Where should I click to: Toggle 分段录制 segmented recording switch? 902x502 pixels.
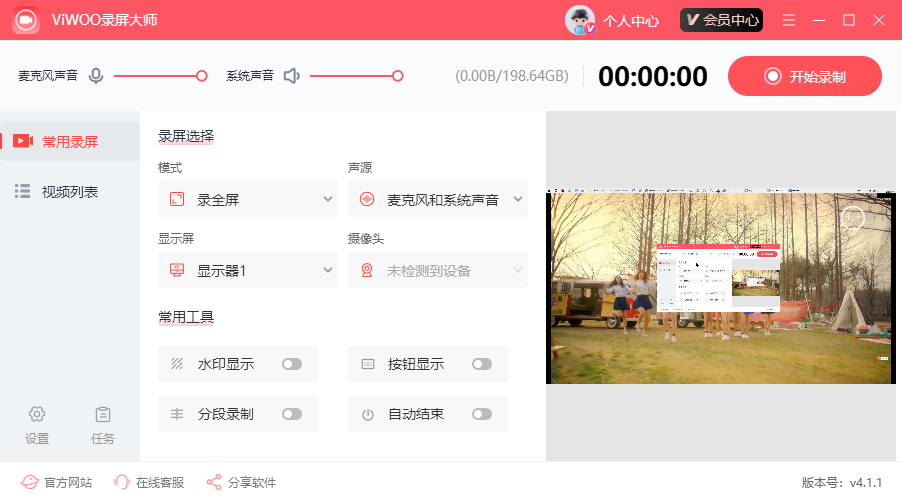[292, 414]
